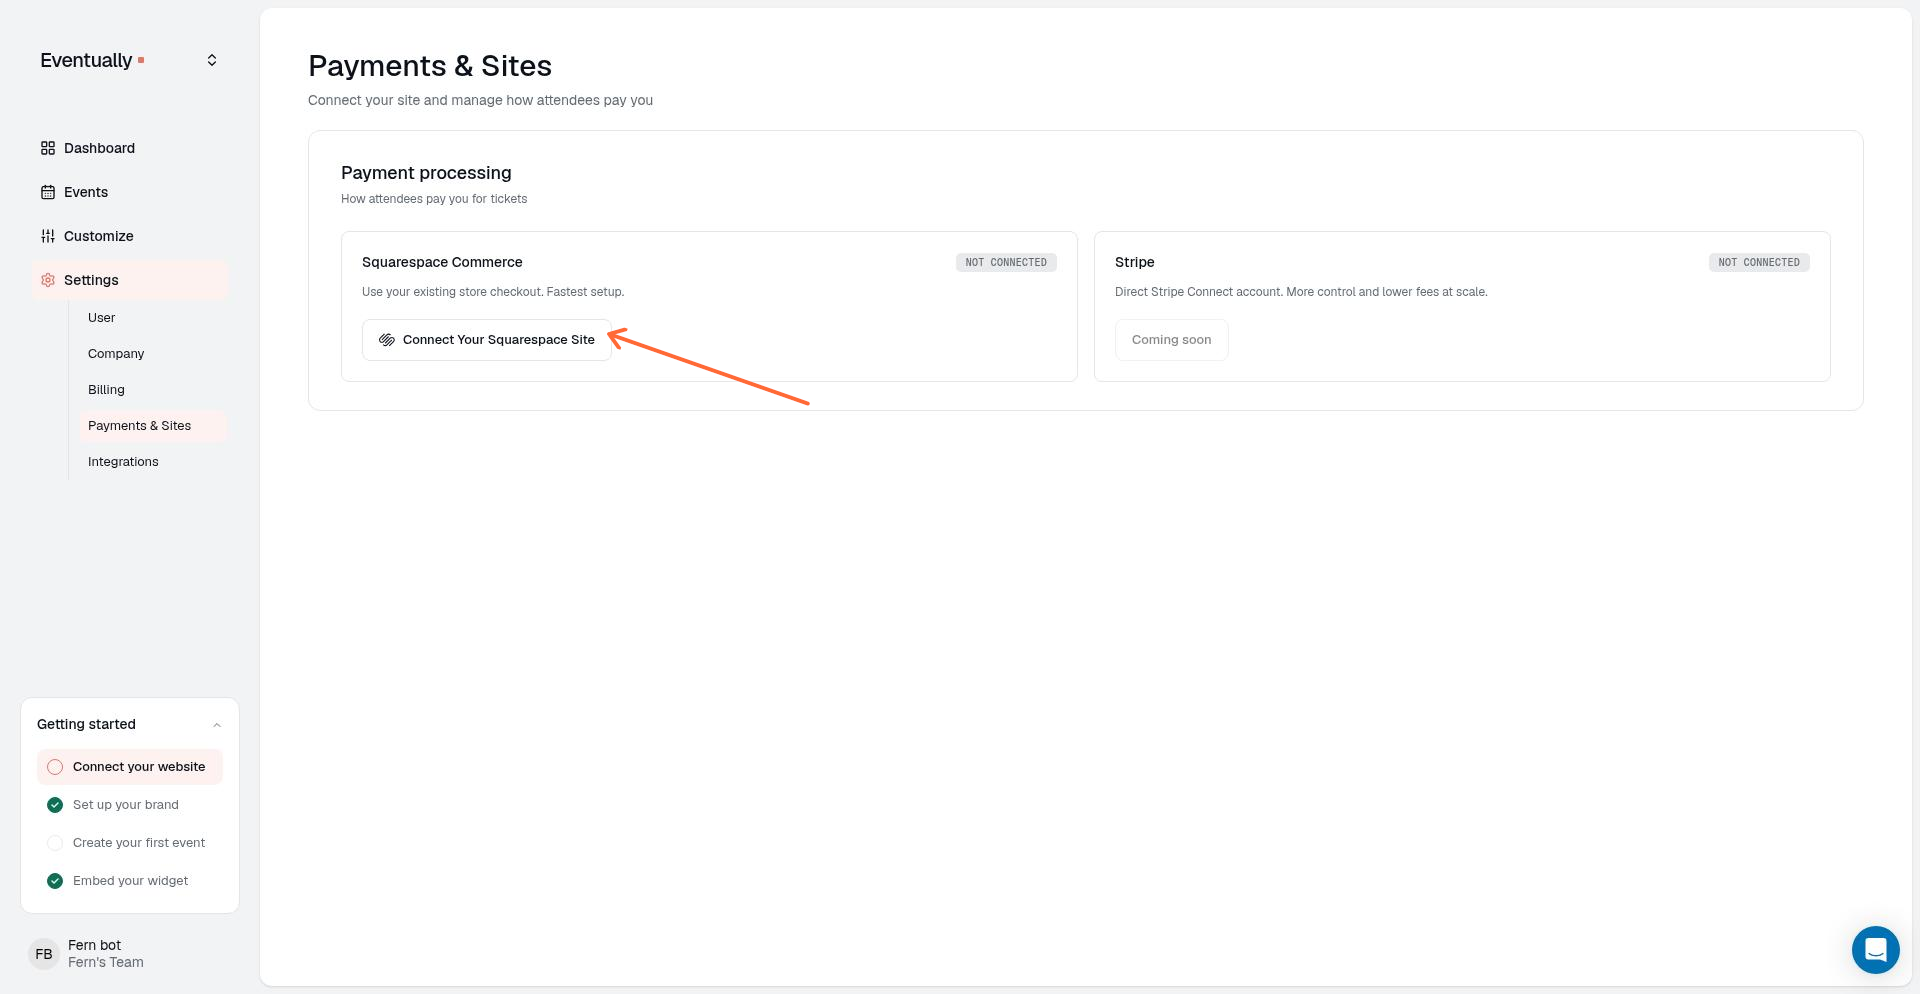Select Payments & Sites in sidebar
Screen dimensions: 1920x994
(153, 426)
